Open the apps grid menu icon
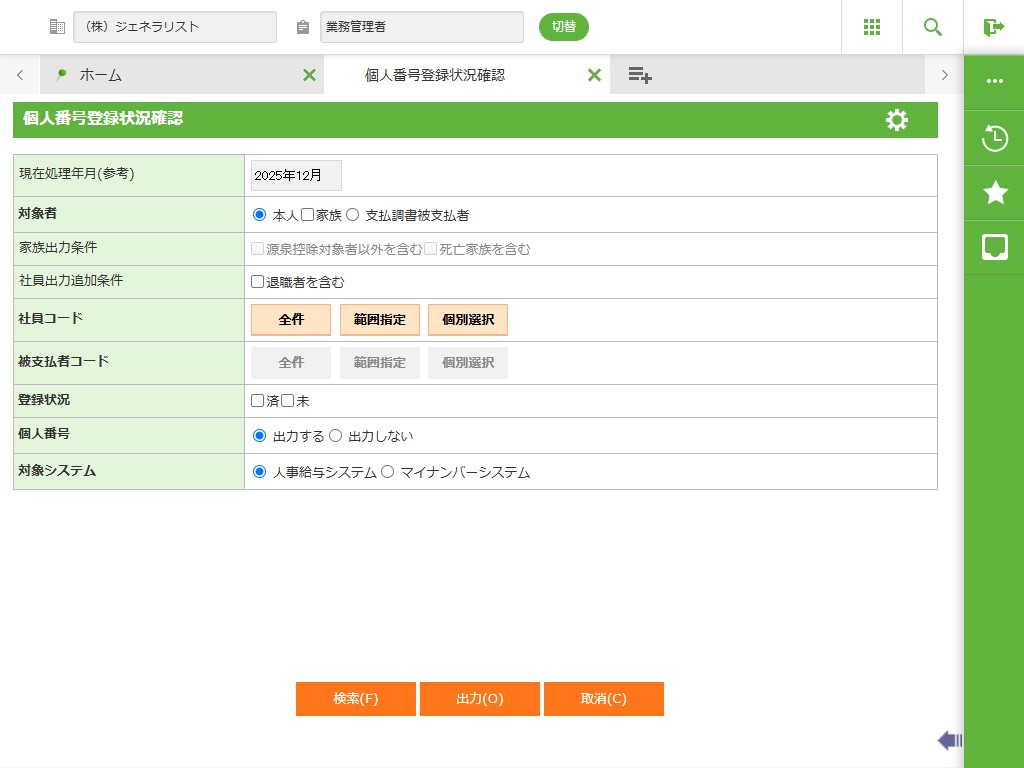 click(871, 27)
